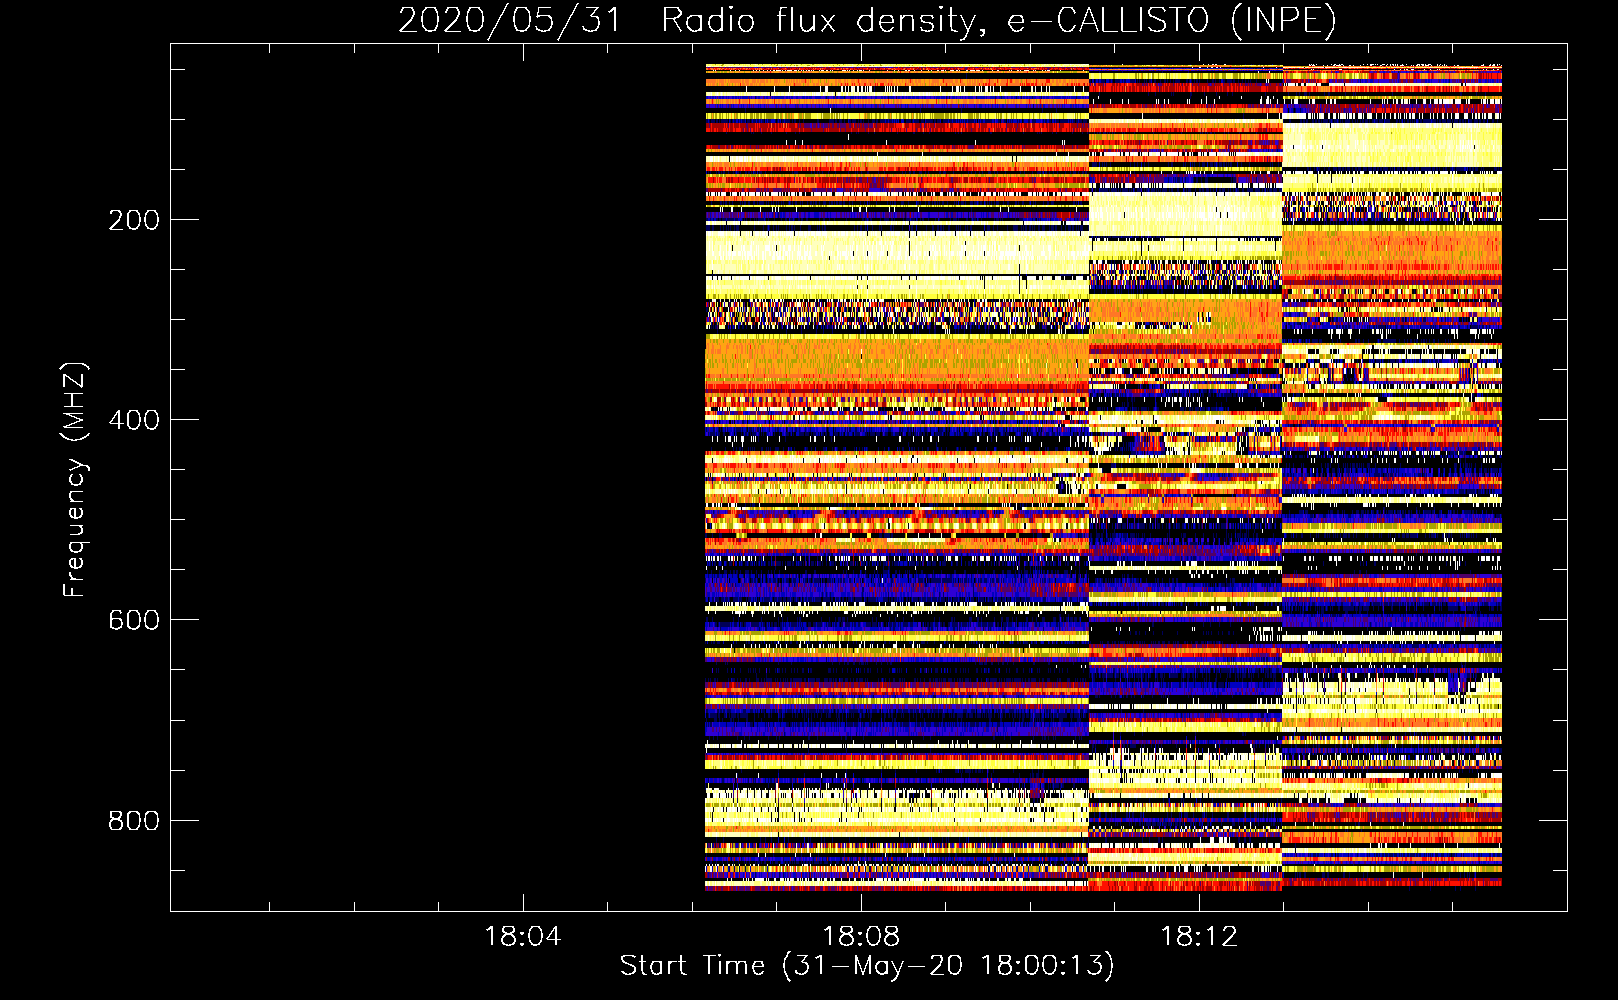Click the 'Frequency (MHZ)' axis label
Screen dimensions: 1618x1000
click(x=75, y=479)
